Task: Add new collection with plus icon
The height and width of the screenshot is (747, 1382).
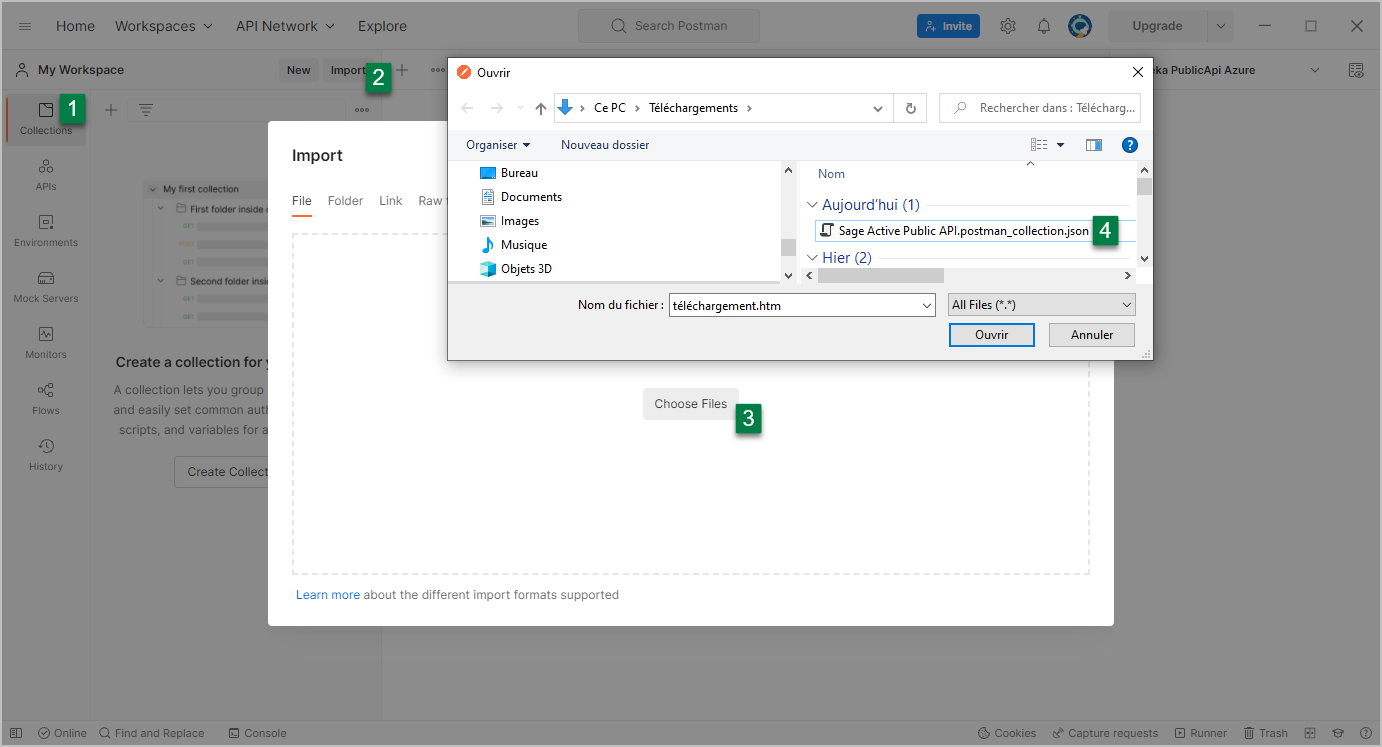Action: [x=111, y=110]
